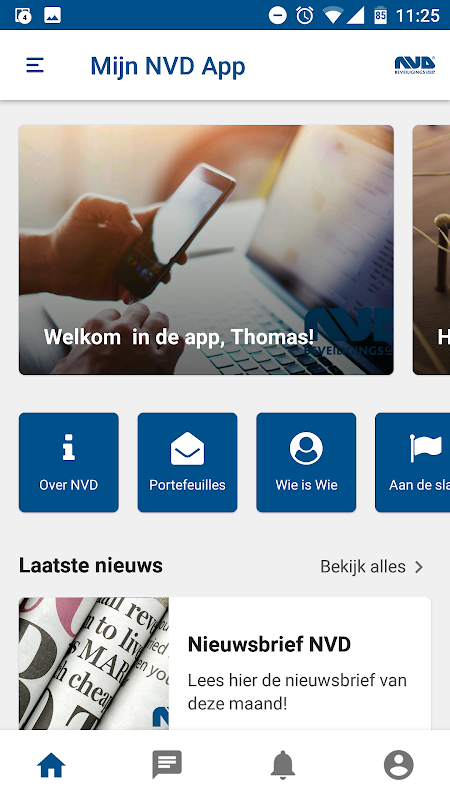
Task: Tap the Mijn NVD App title
Action: [x=168, y=66]
